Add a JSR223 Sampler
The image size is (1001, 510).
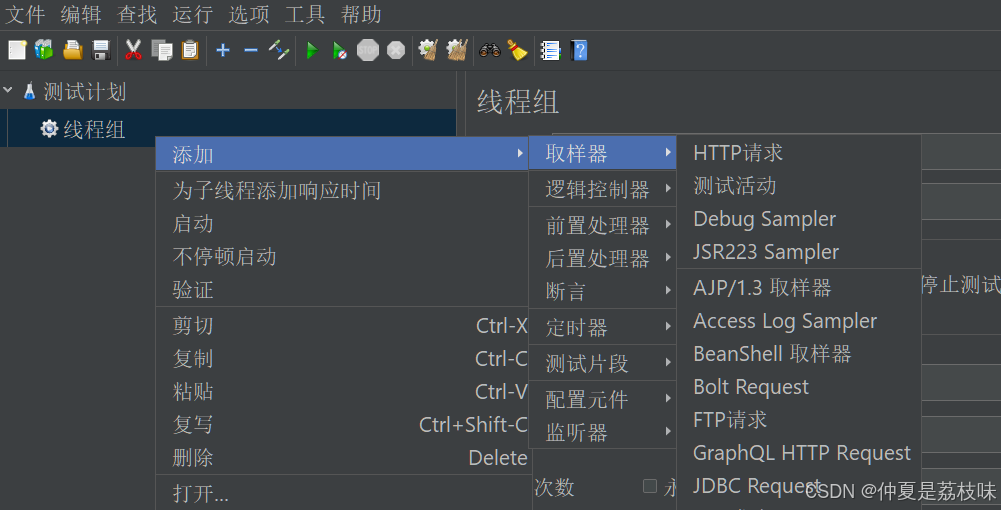[x=799, y=252]
